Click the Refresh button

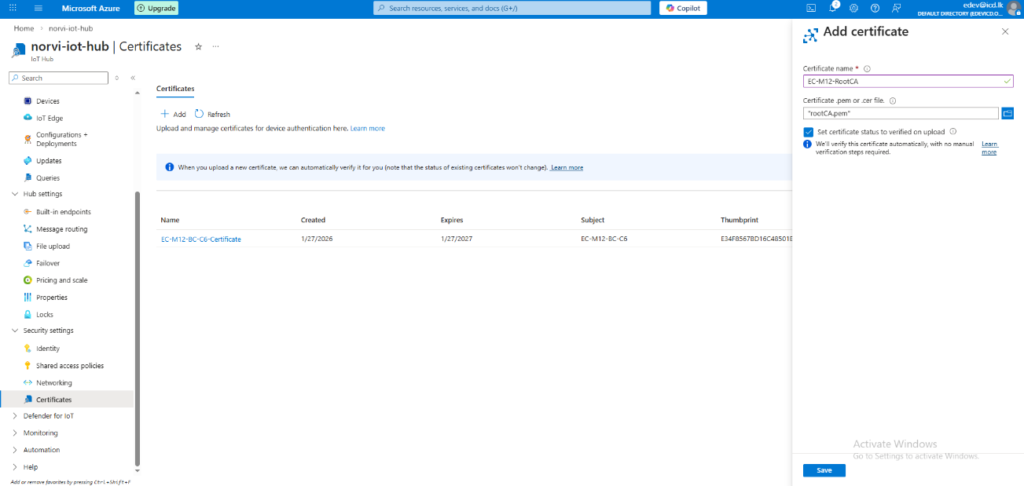click(x=213, y=114)
